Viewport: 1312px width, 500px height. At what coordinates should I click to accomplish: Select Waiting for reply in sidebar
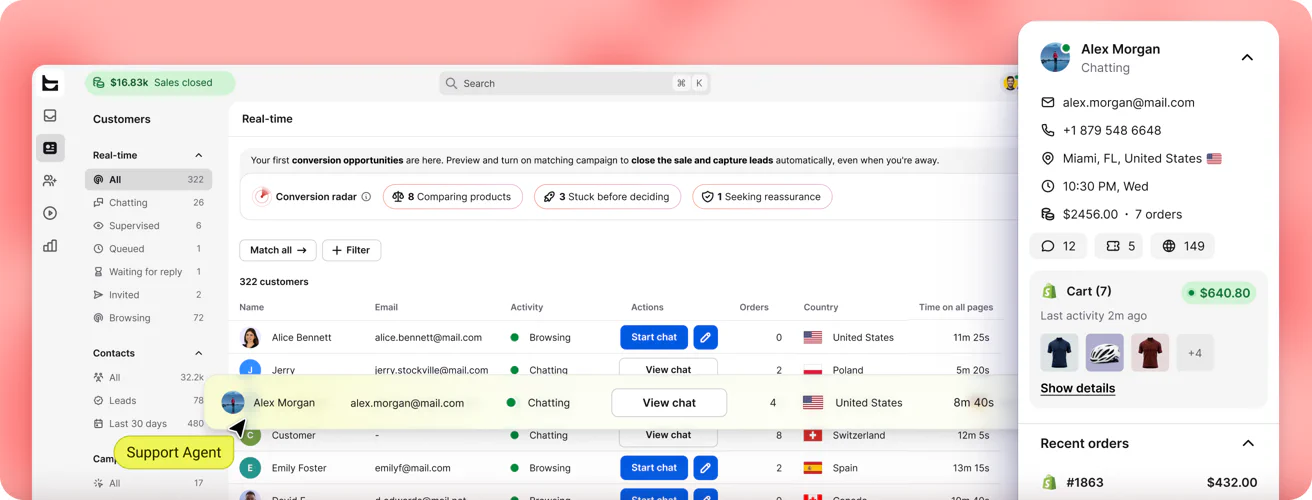pos(148,272)
